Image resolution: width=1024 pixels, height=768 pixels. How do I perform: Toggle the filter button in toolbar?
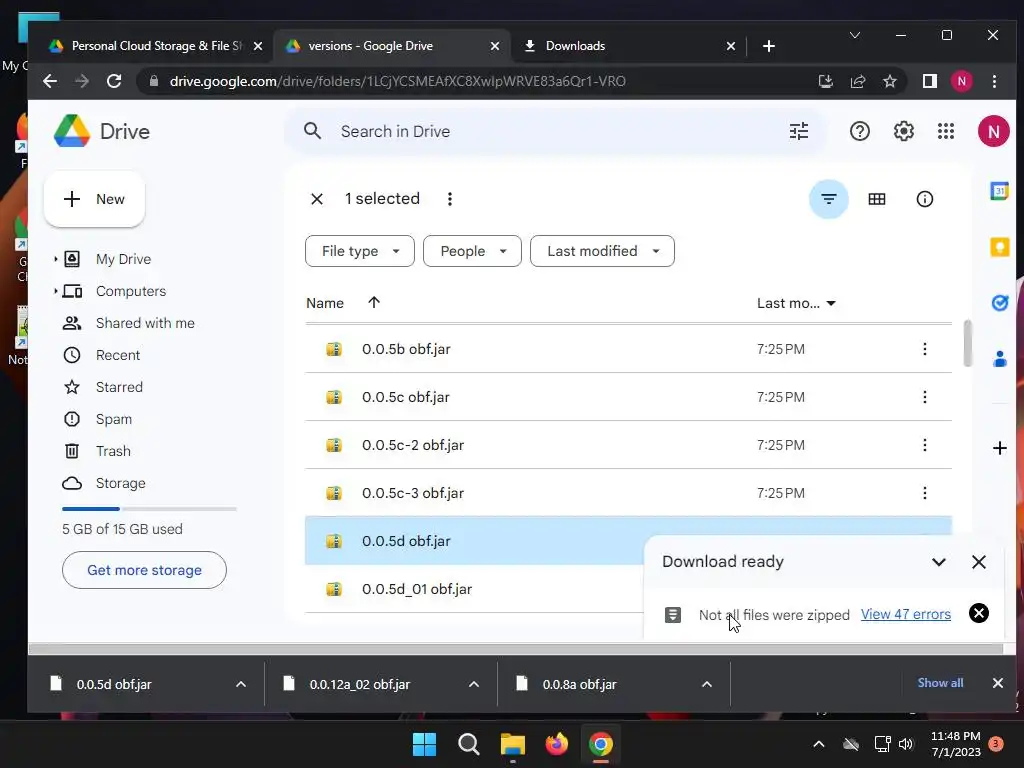[829, 199]
